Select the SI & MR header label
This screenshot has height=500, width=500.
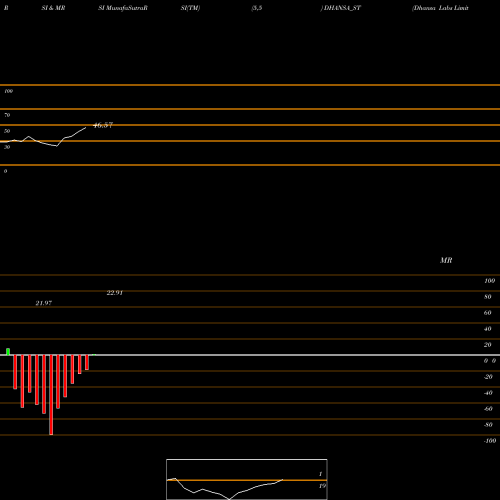53,8
